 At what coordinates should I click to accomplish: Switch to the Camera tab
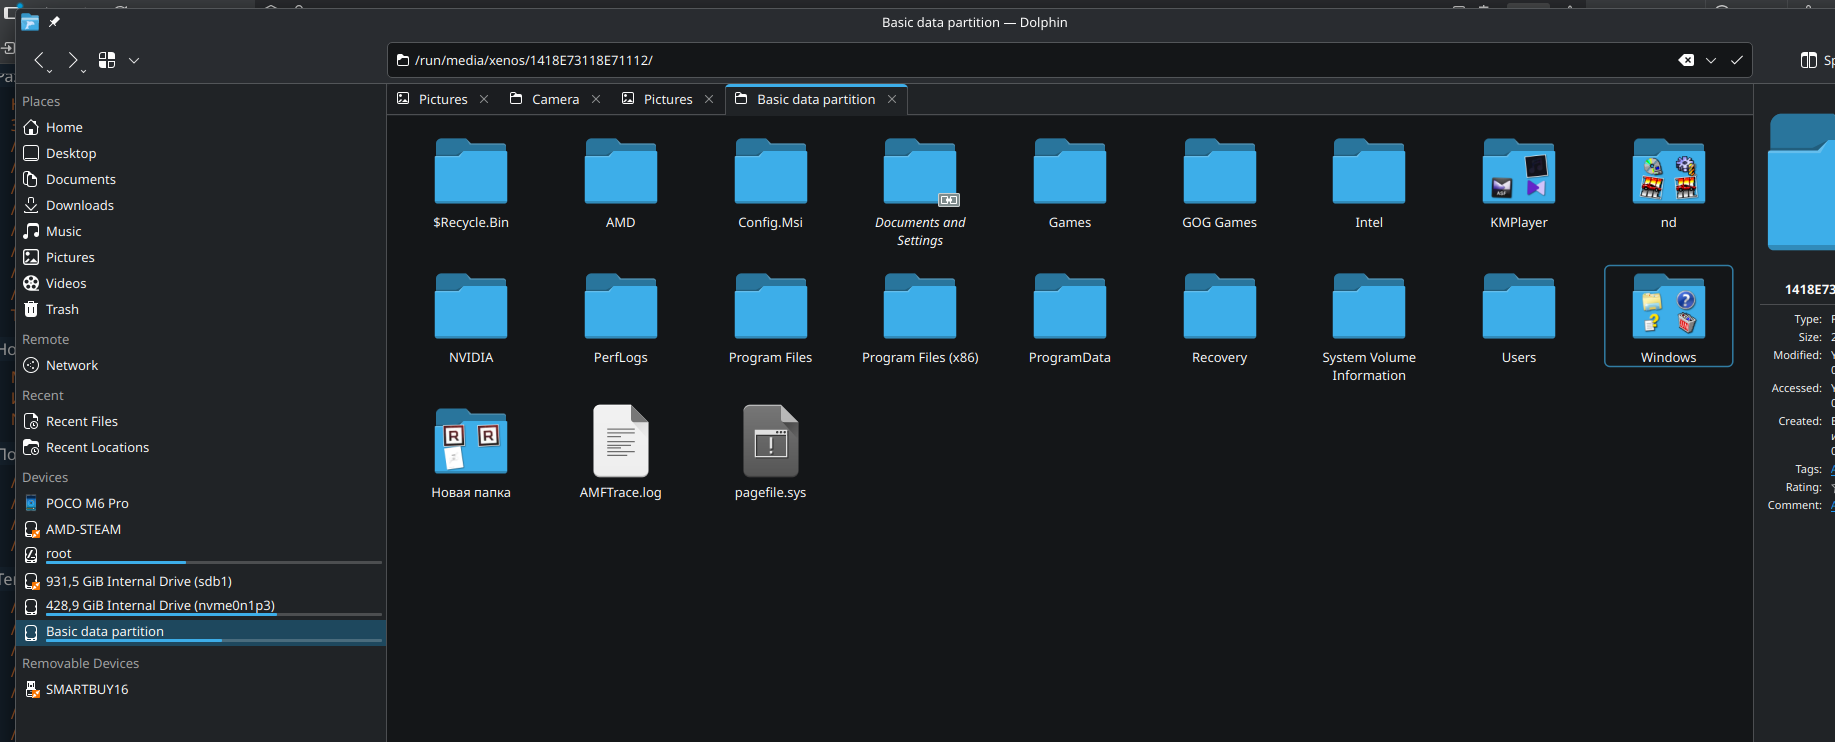click(x=555, y=100)
